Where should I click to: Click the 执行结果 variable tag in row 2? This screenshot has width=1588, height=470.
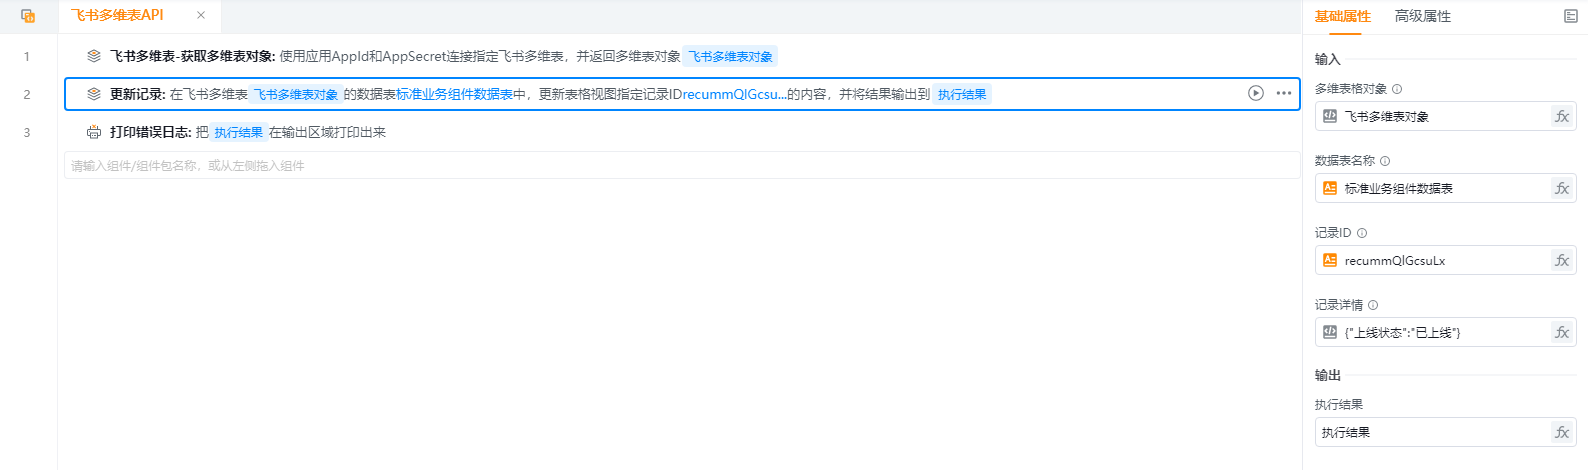pyautogui.click(x=962, y=94)
